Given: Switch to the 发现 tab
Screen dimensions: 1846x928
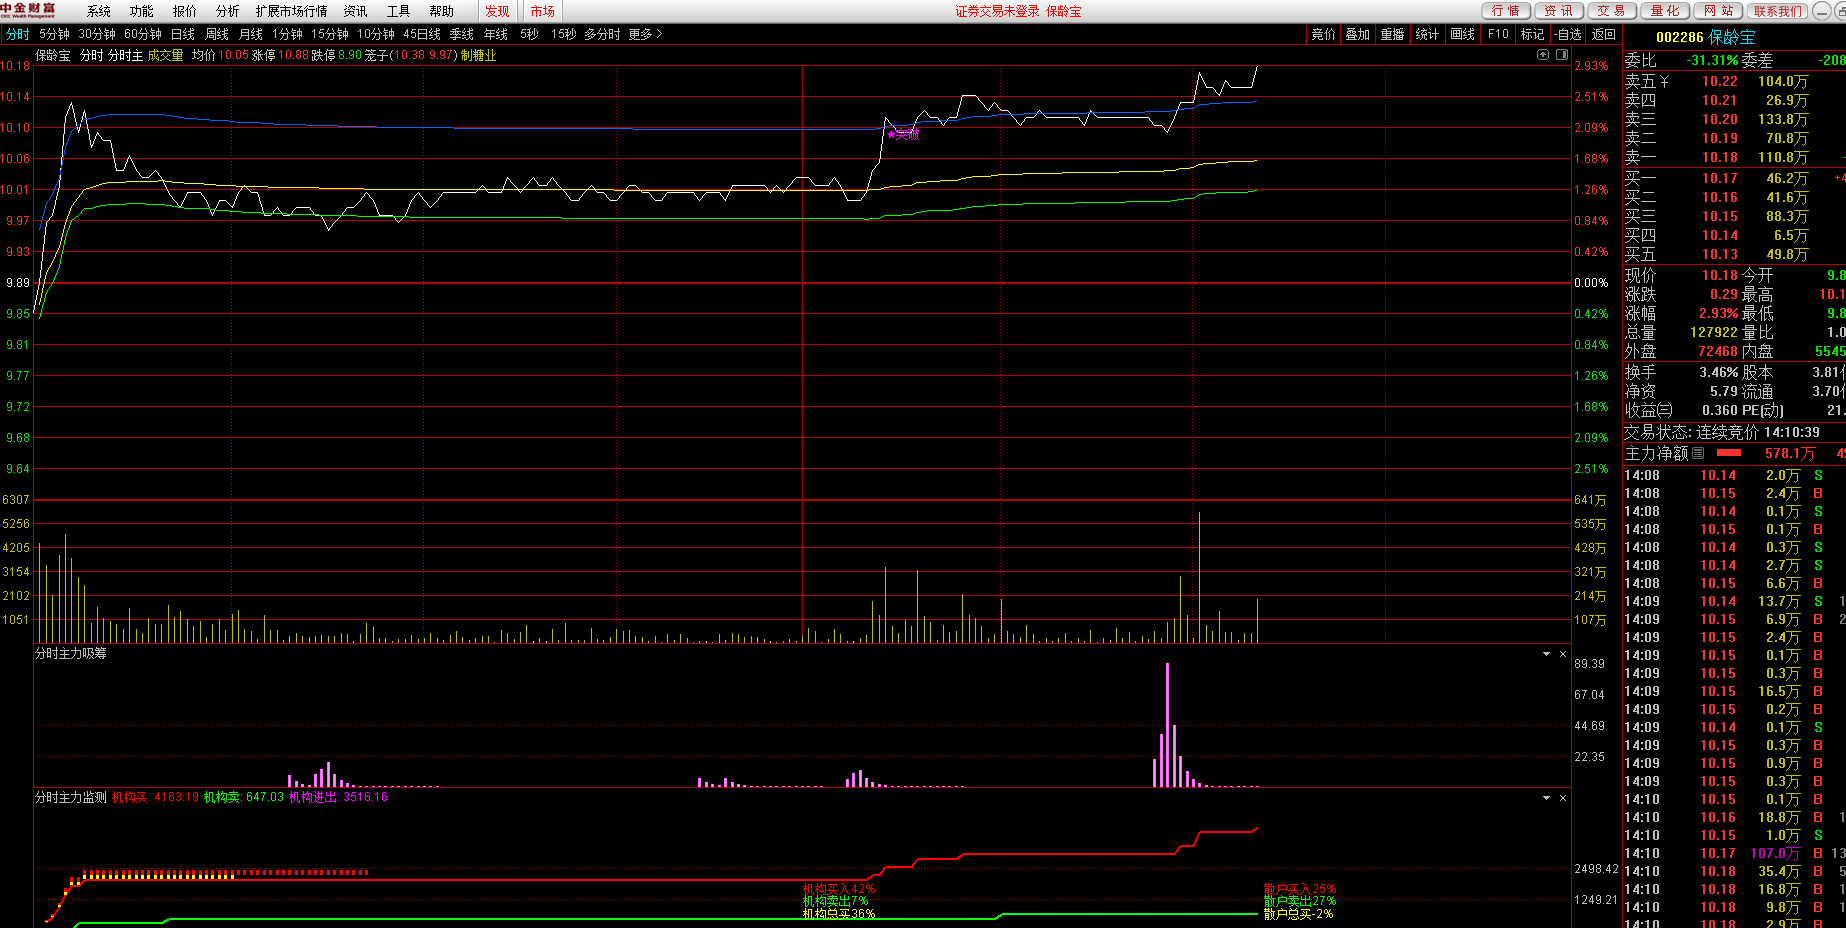Looking at the screenshot, I should [497, 11].
